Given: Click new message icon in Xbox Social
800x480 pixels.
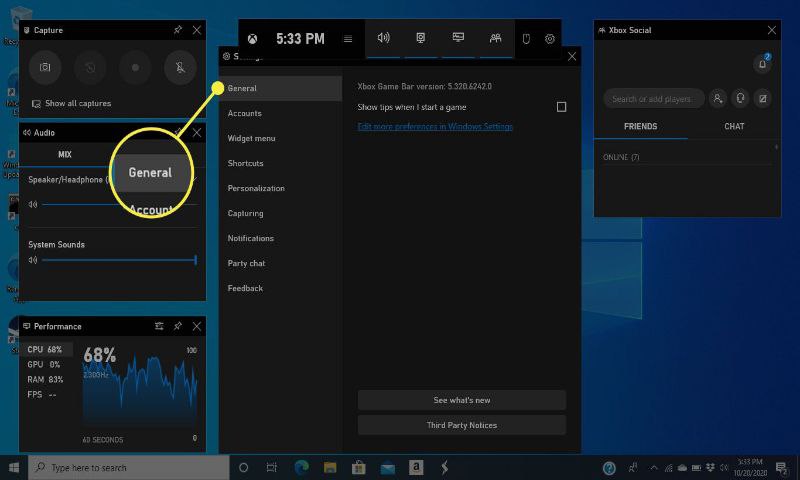Looking at the screenshot, I should click(763, 98).
